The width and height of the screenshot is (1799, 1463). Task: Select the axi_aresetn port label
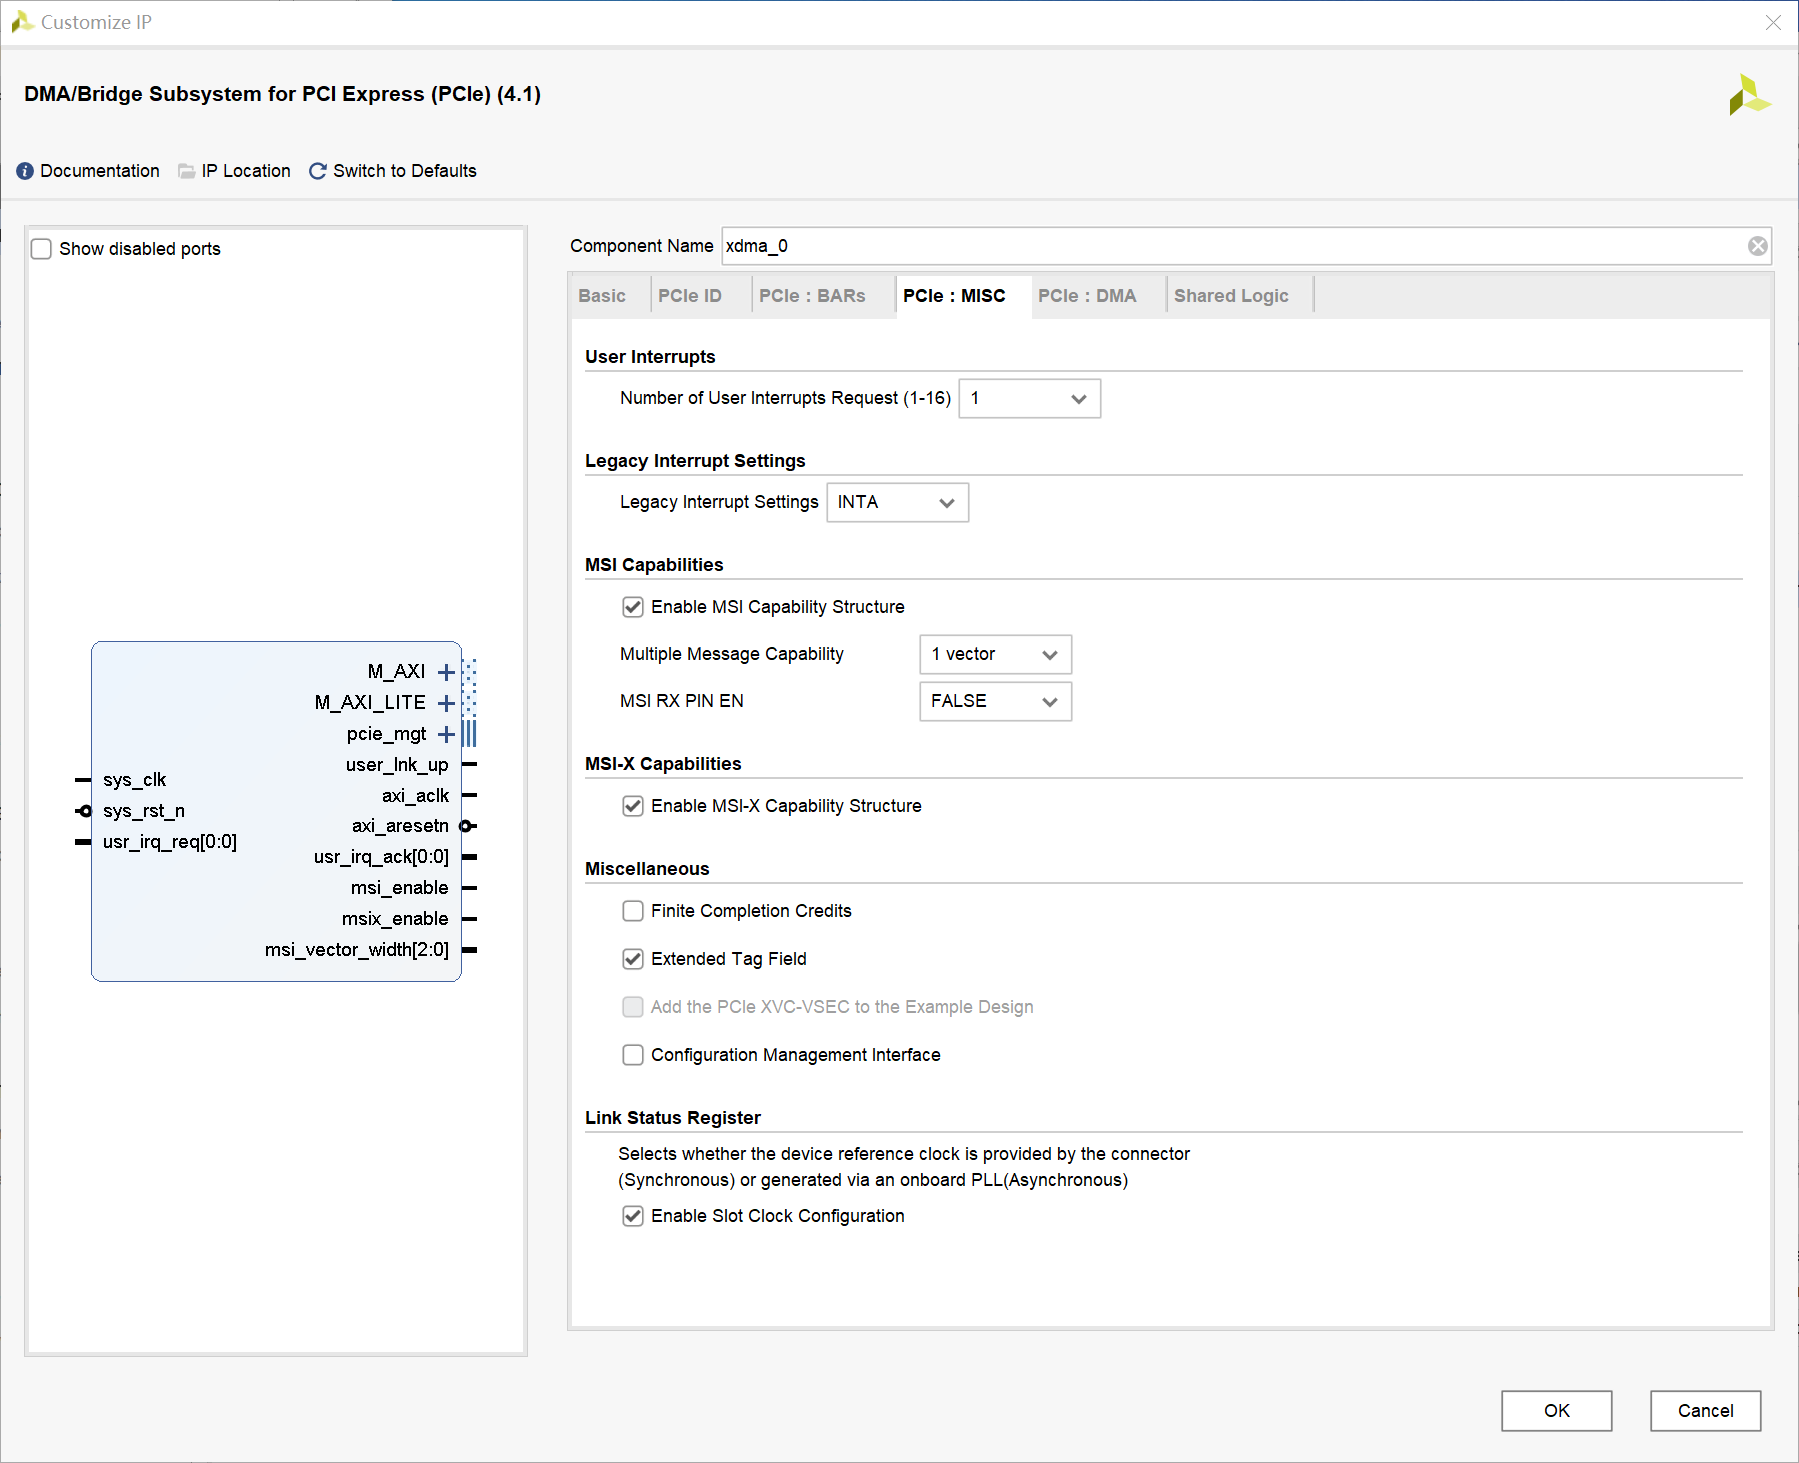coord(400,826)
